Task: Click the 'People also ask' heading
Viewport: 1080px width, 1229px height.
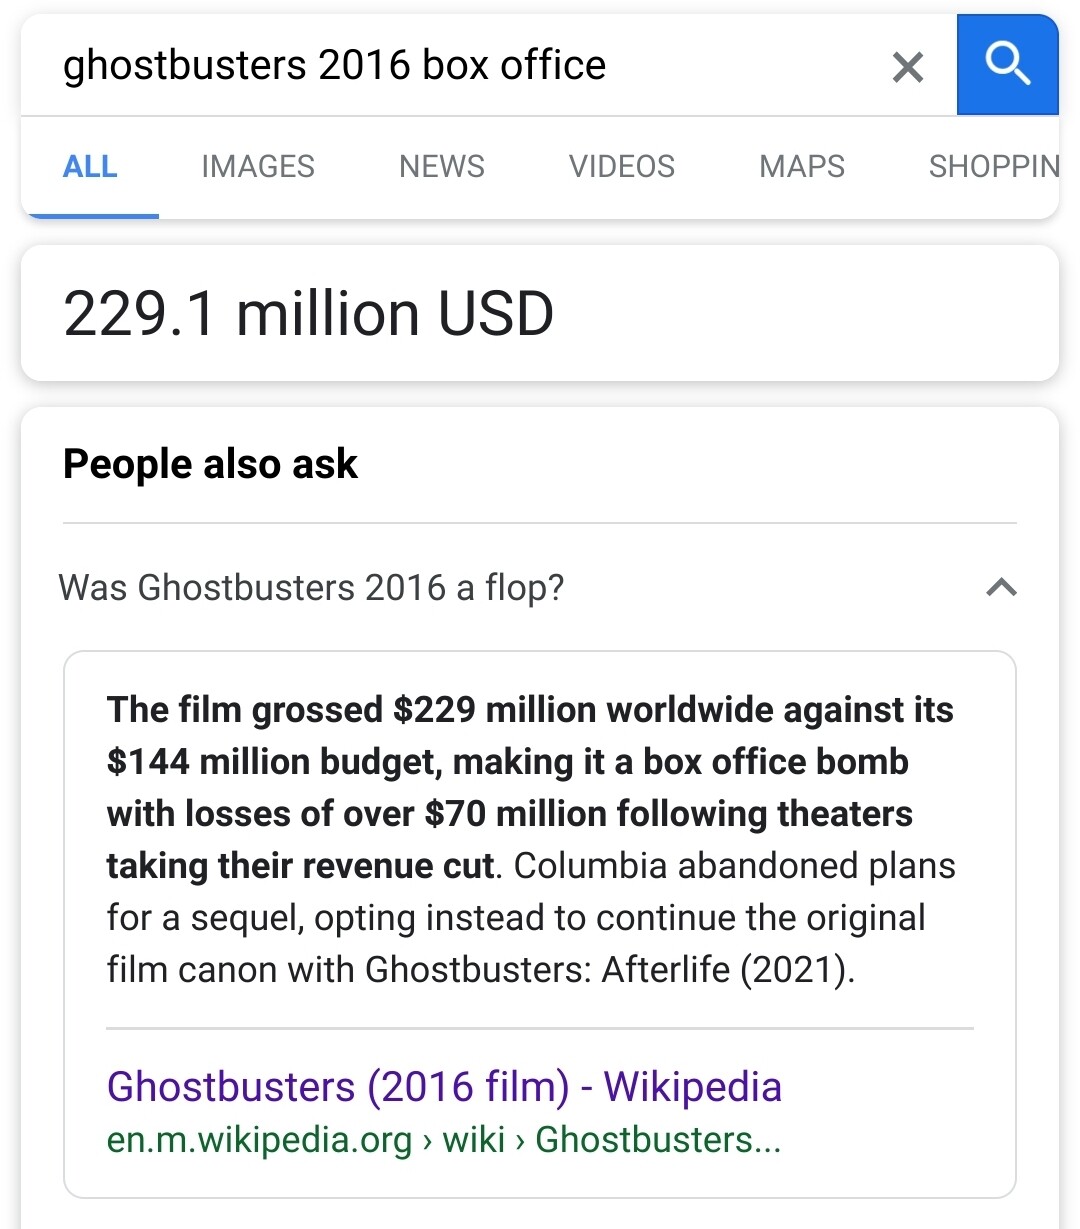Action: point(210,464)
